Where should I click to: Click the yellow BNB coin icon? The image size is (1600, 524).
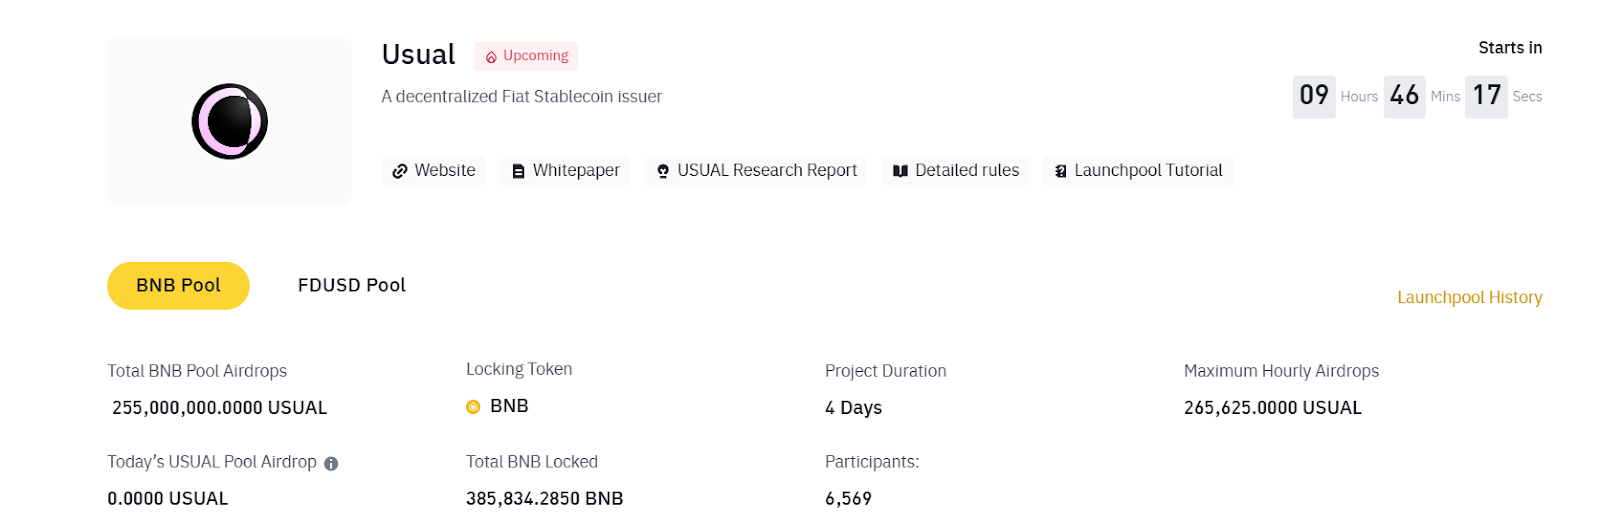tap(473, 407)
